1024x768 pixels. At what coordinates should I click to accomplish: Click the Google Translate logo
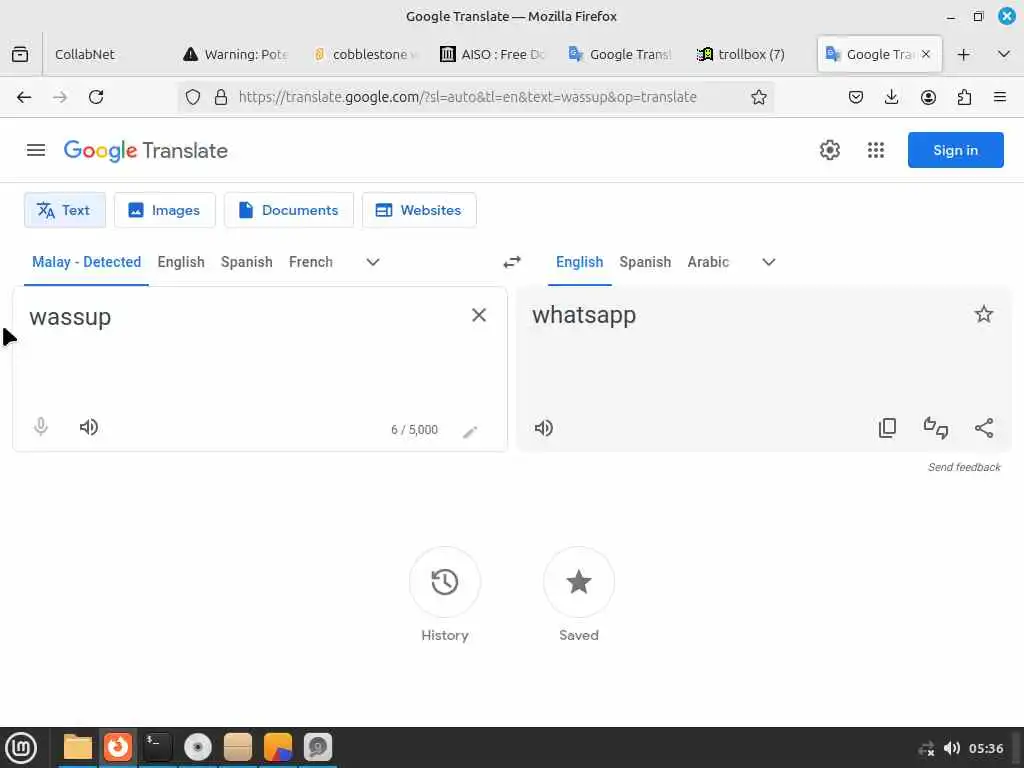[x=146, y=151]
